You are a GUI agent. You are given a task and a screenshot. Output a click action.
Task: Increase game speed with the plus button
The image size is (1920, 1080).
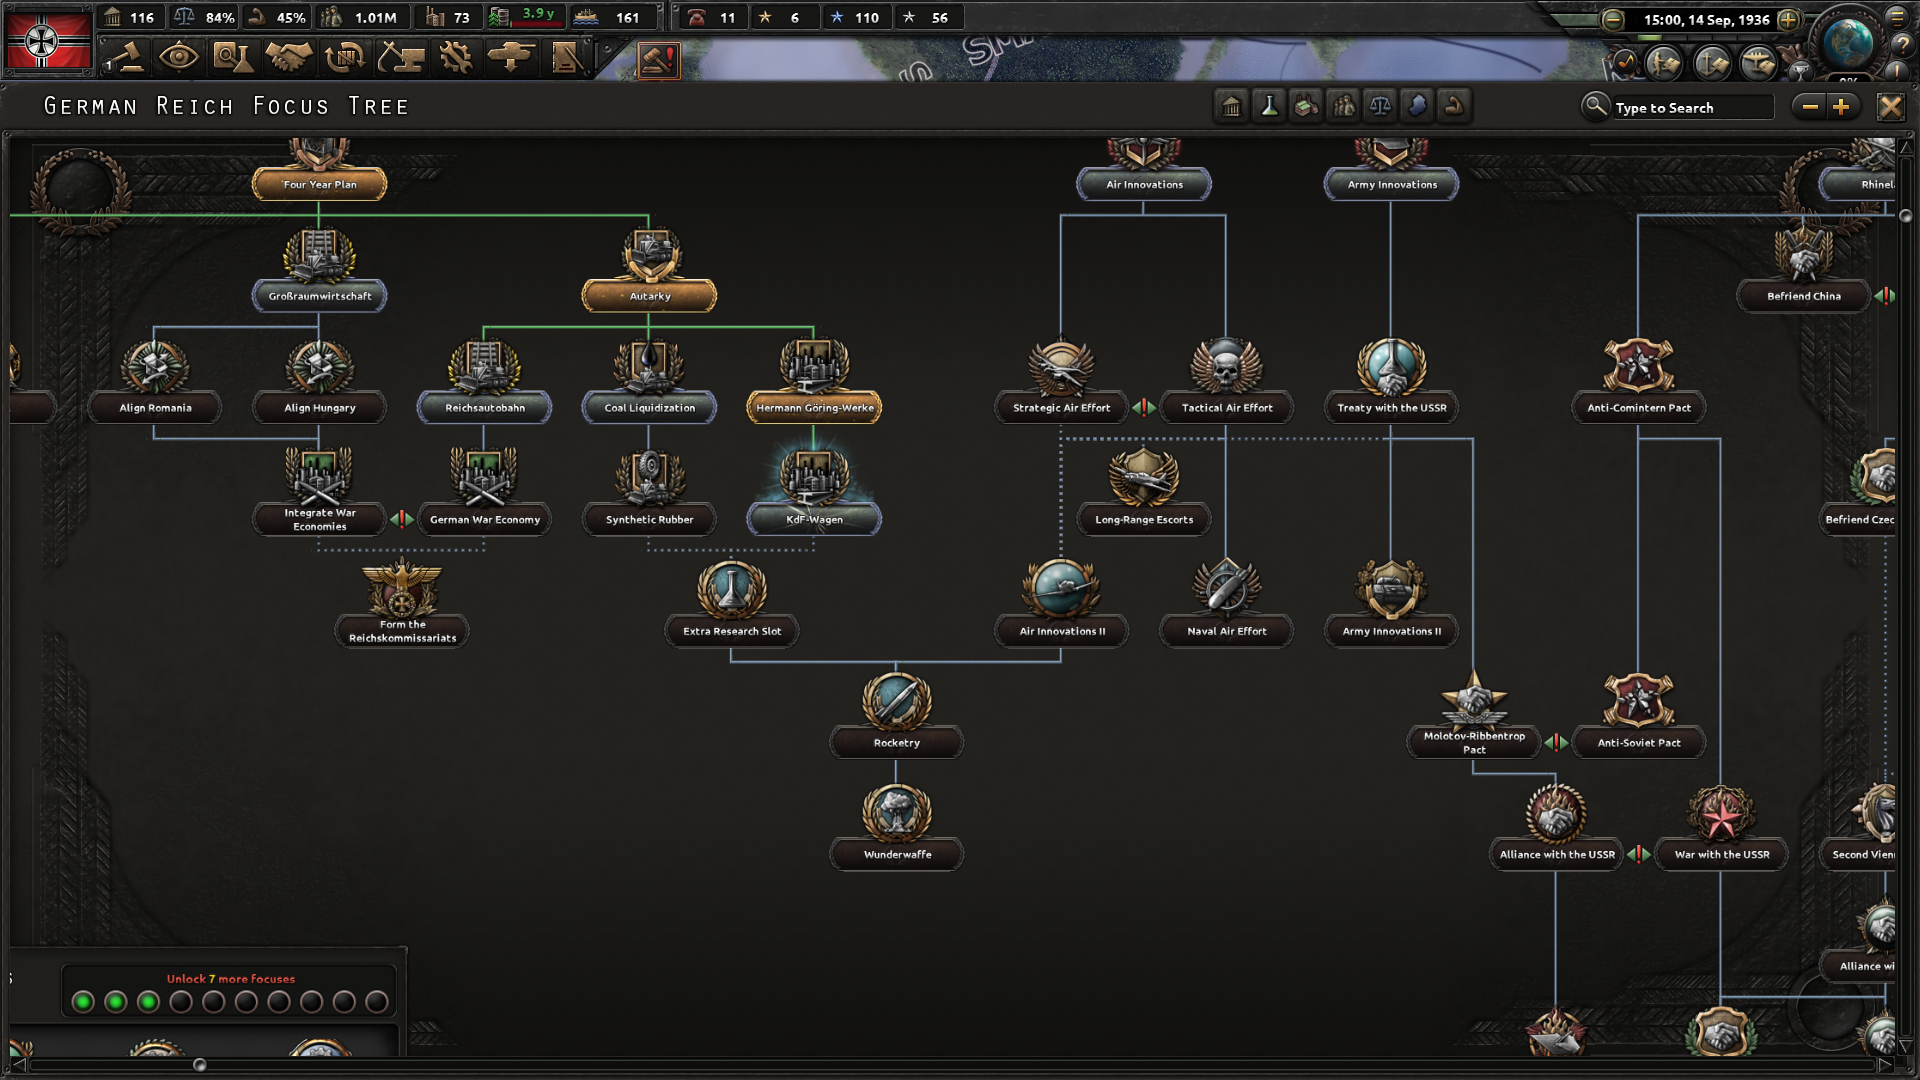coord(1788,19)
